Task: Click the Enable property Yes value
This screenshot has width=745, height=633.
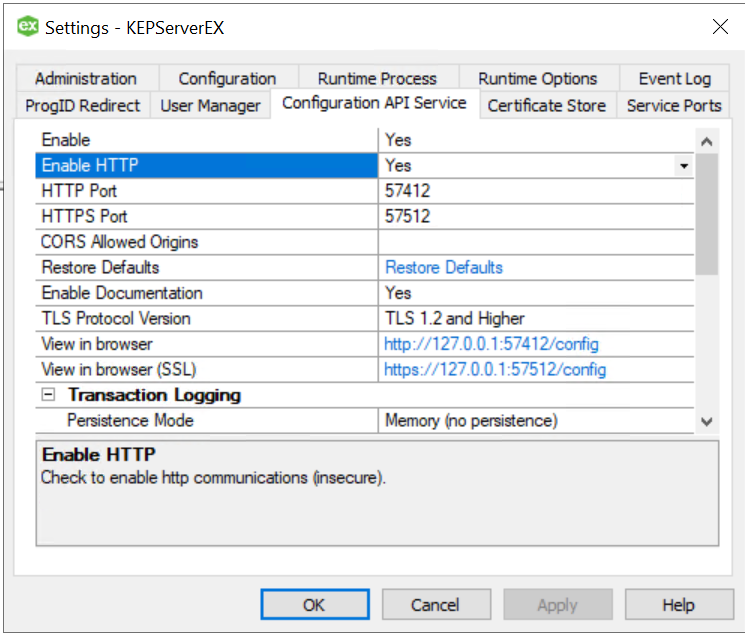Action: pyautogui.click(x=398, y=140)
